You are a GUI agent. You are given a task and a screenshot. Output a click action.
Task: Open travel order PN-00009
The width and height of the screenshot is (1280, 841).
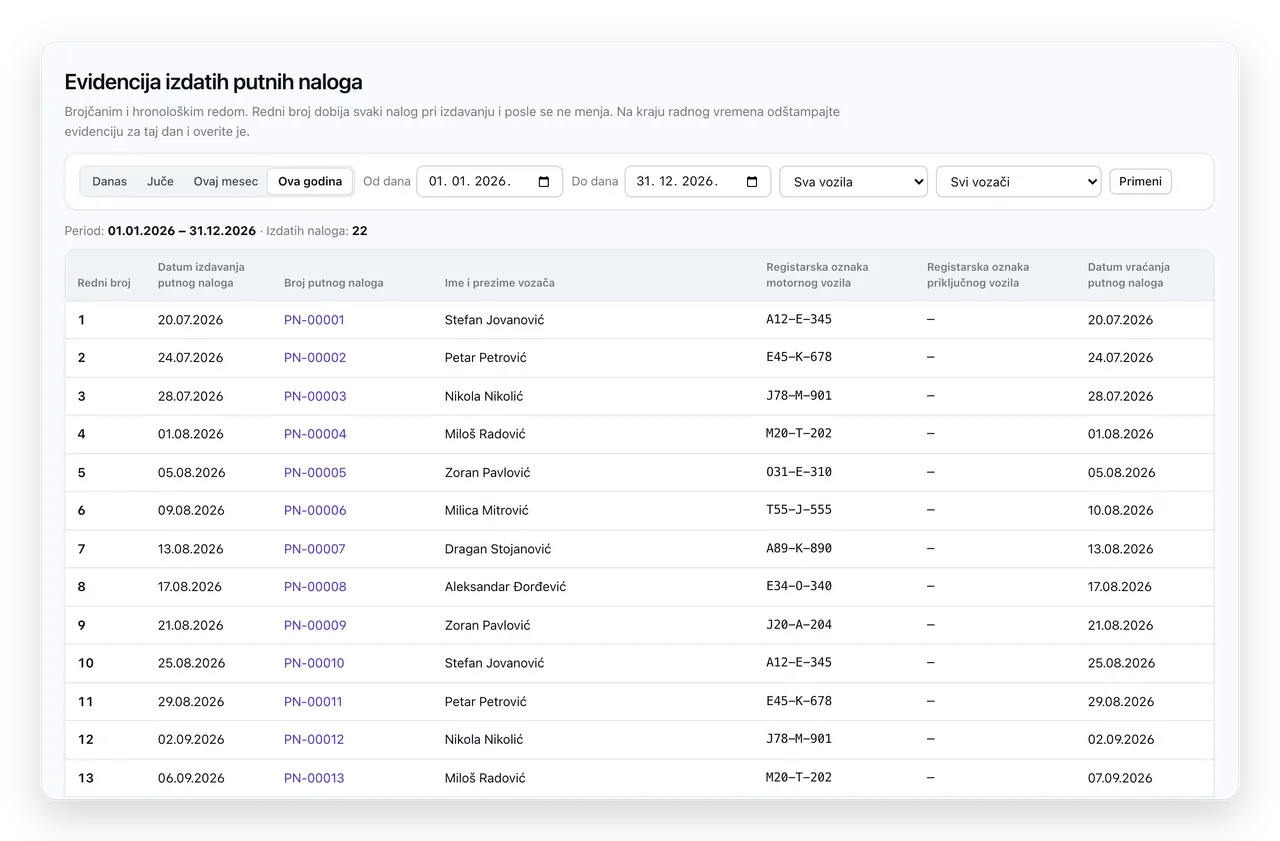pos(315,626)
